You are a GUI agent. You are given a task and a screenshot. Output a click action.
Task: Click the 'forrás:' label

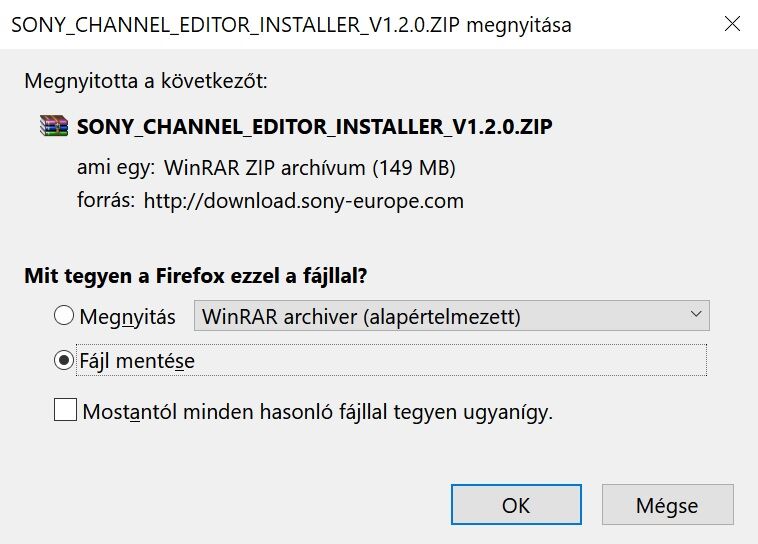click(106, 200)
